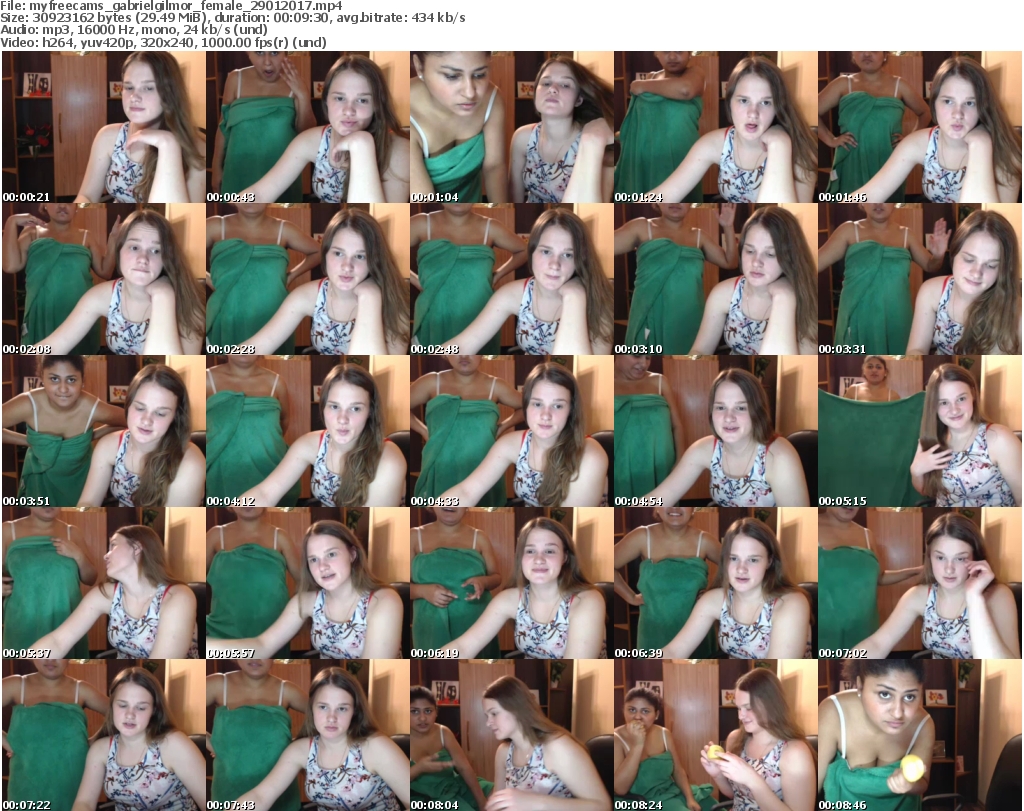Click the frame at 00:04:54

pos(716,431)
